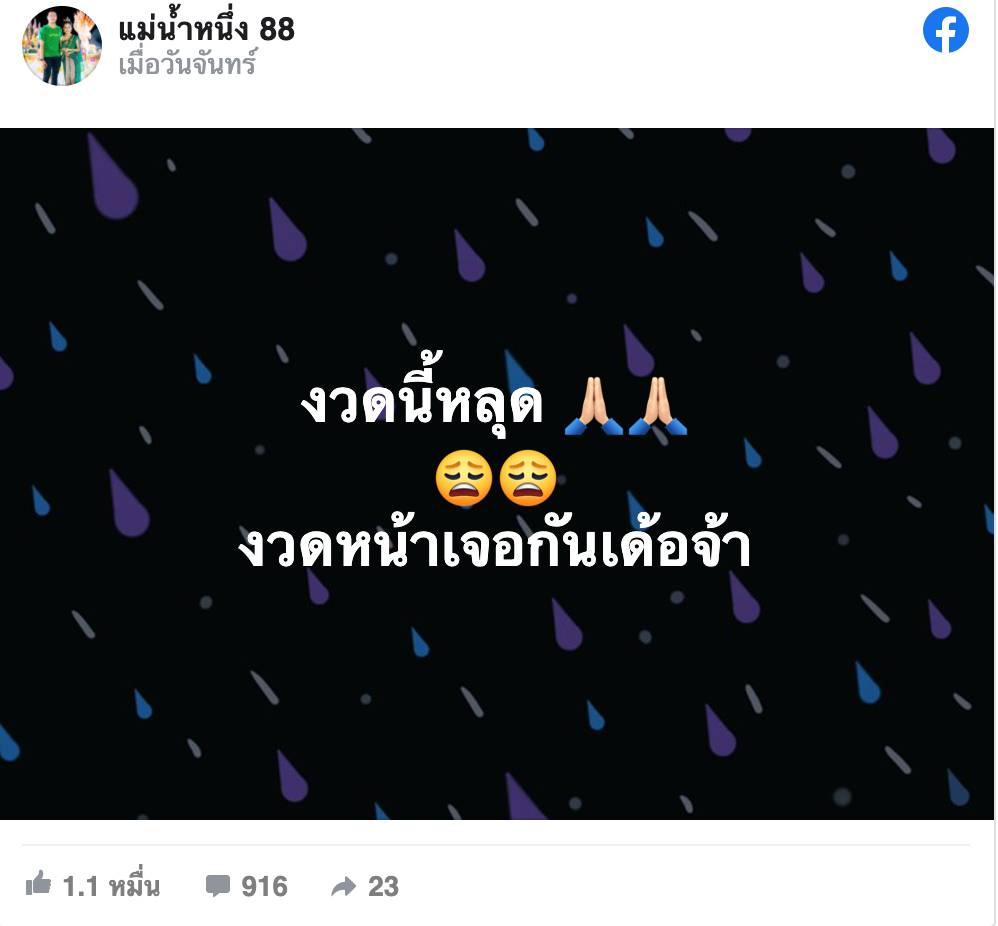
Task: Open the black rain background post image
Action: [496, 474]
